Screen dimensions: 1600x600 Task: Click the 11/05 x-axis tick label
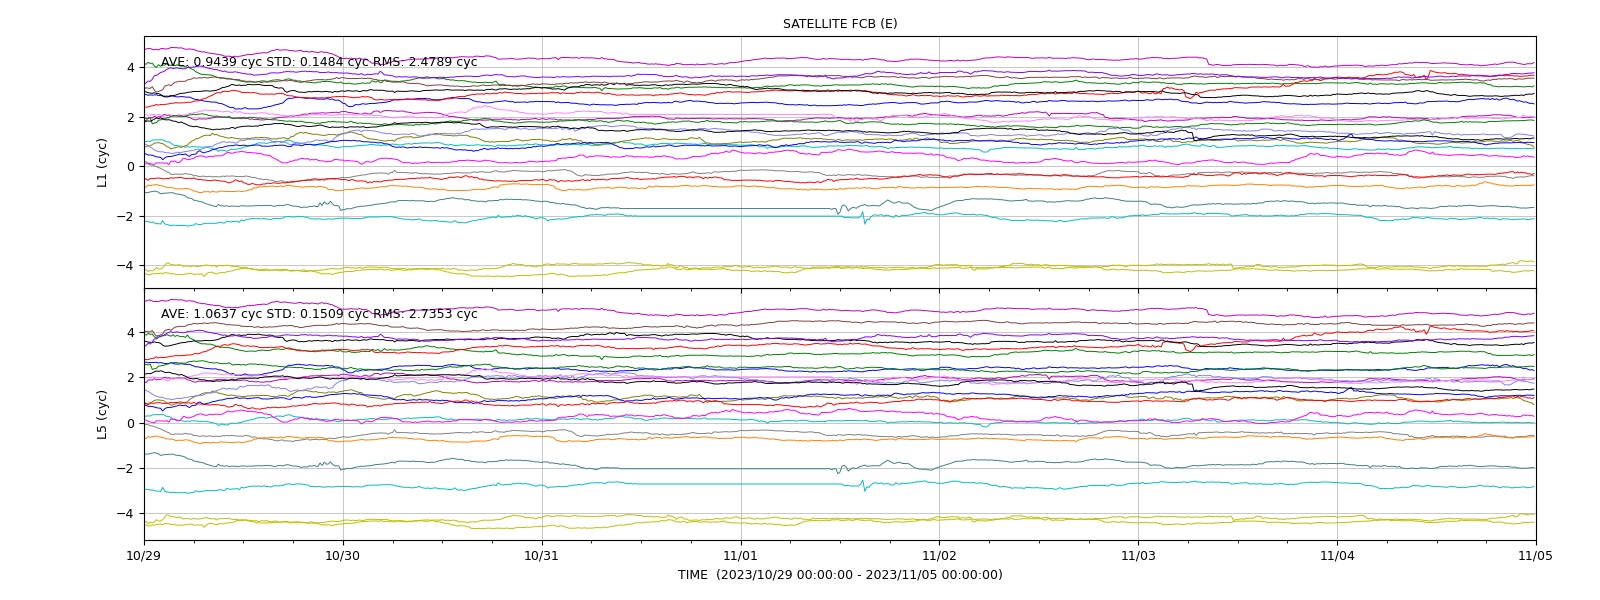(1536, 556)
